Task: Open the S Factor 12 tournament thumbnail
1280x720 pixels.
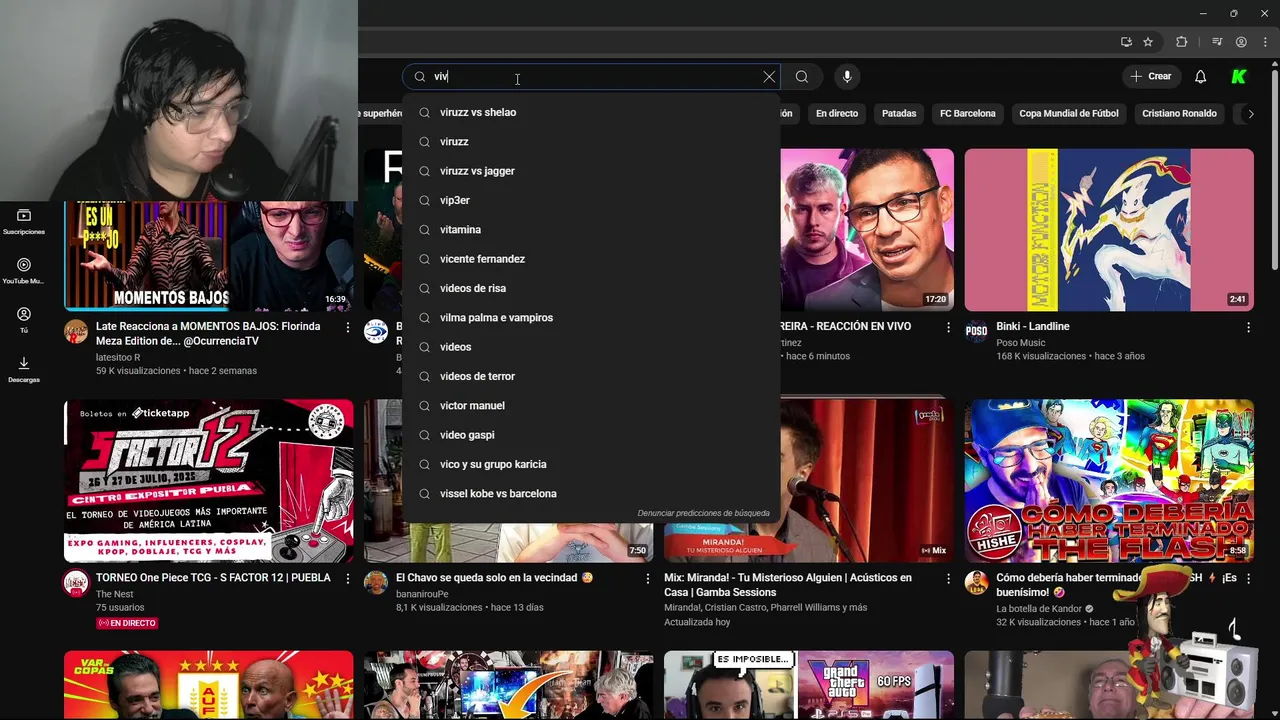Action: [x=209, y=481]
